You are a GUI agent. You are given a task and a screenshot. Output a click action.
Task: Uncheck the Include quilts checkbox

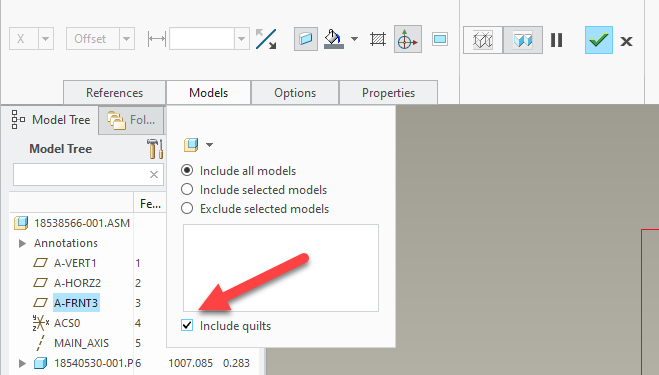coord(187,325)
